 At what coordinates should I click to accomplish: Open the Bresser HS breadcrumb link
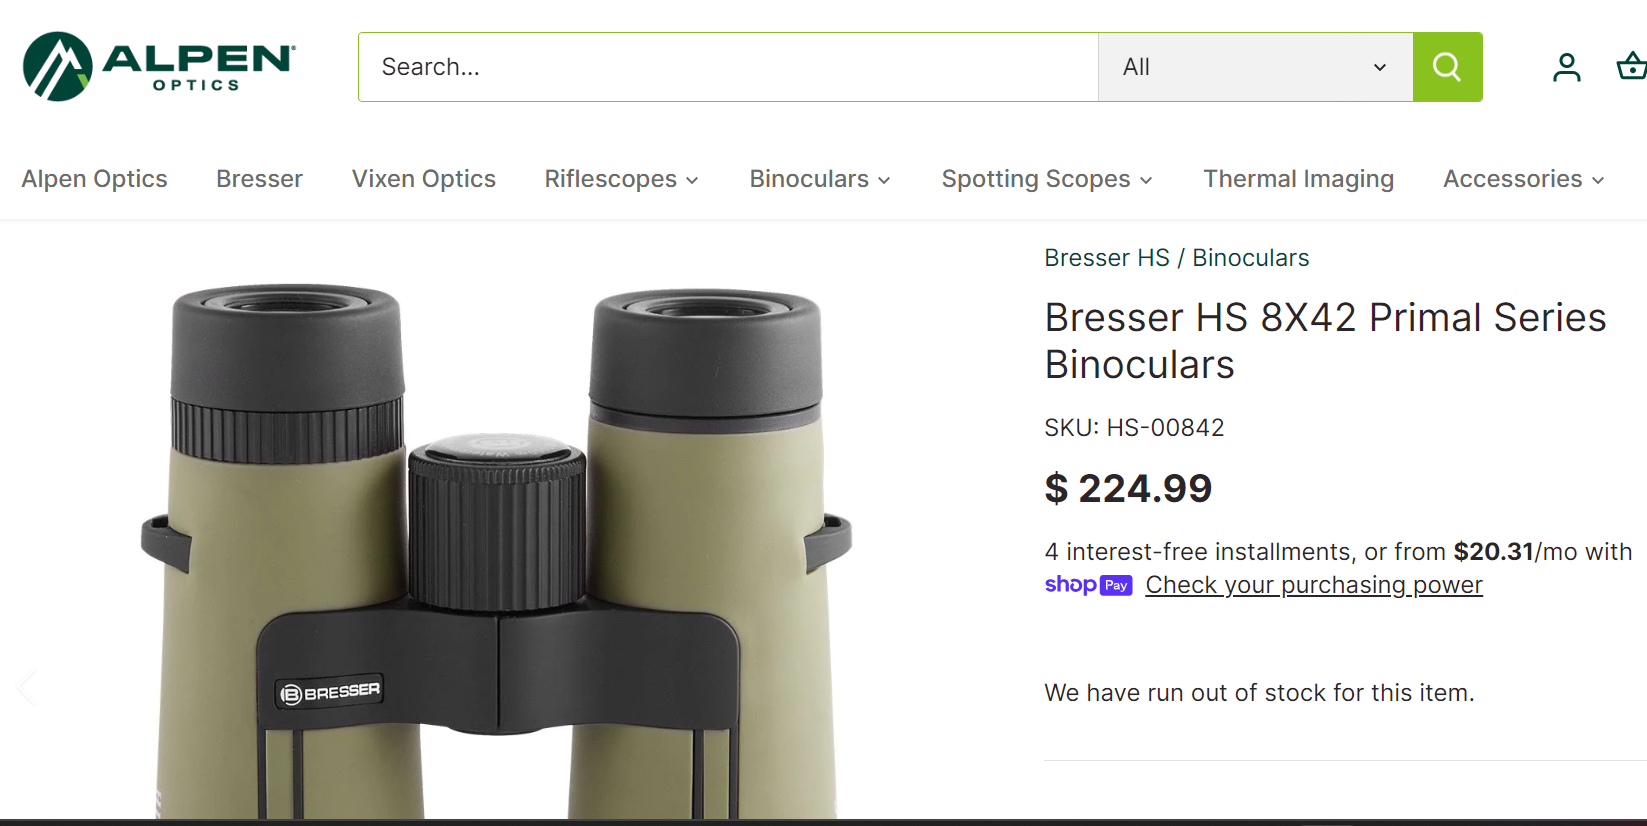1106,257
